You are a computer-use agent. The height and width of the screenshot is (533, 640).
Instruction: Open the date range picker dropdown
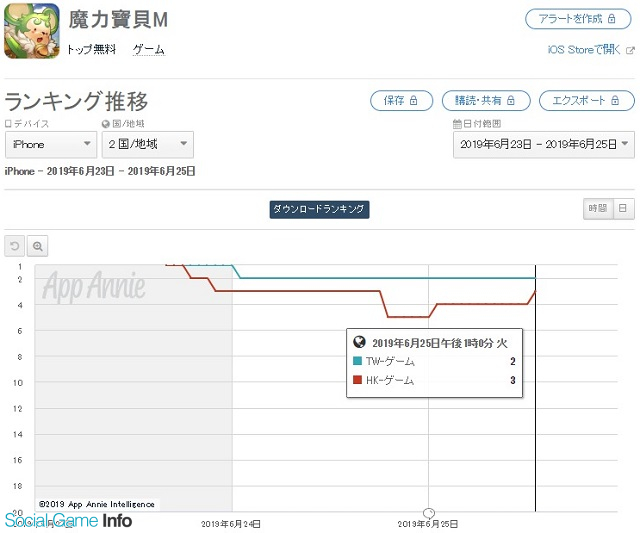tap(543, 145)
